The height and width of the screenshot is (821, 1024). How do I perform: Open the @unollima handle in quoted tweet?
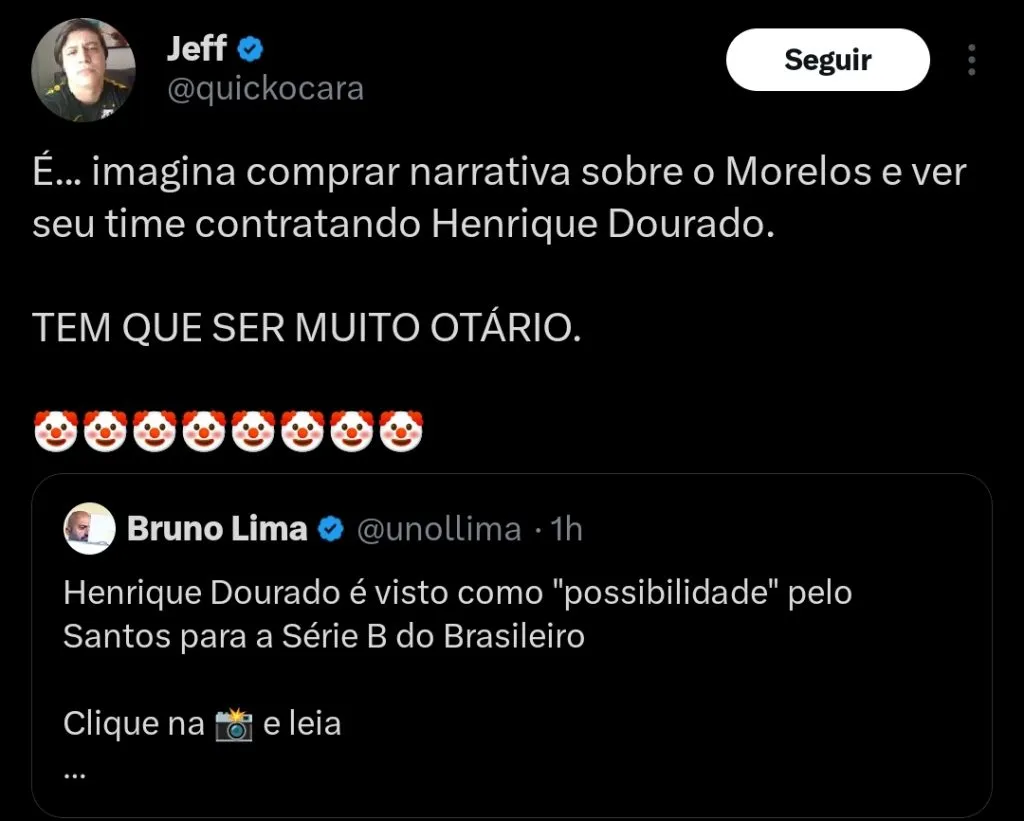click(x=439, y=529)
